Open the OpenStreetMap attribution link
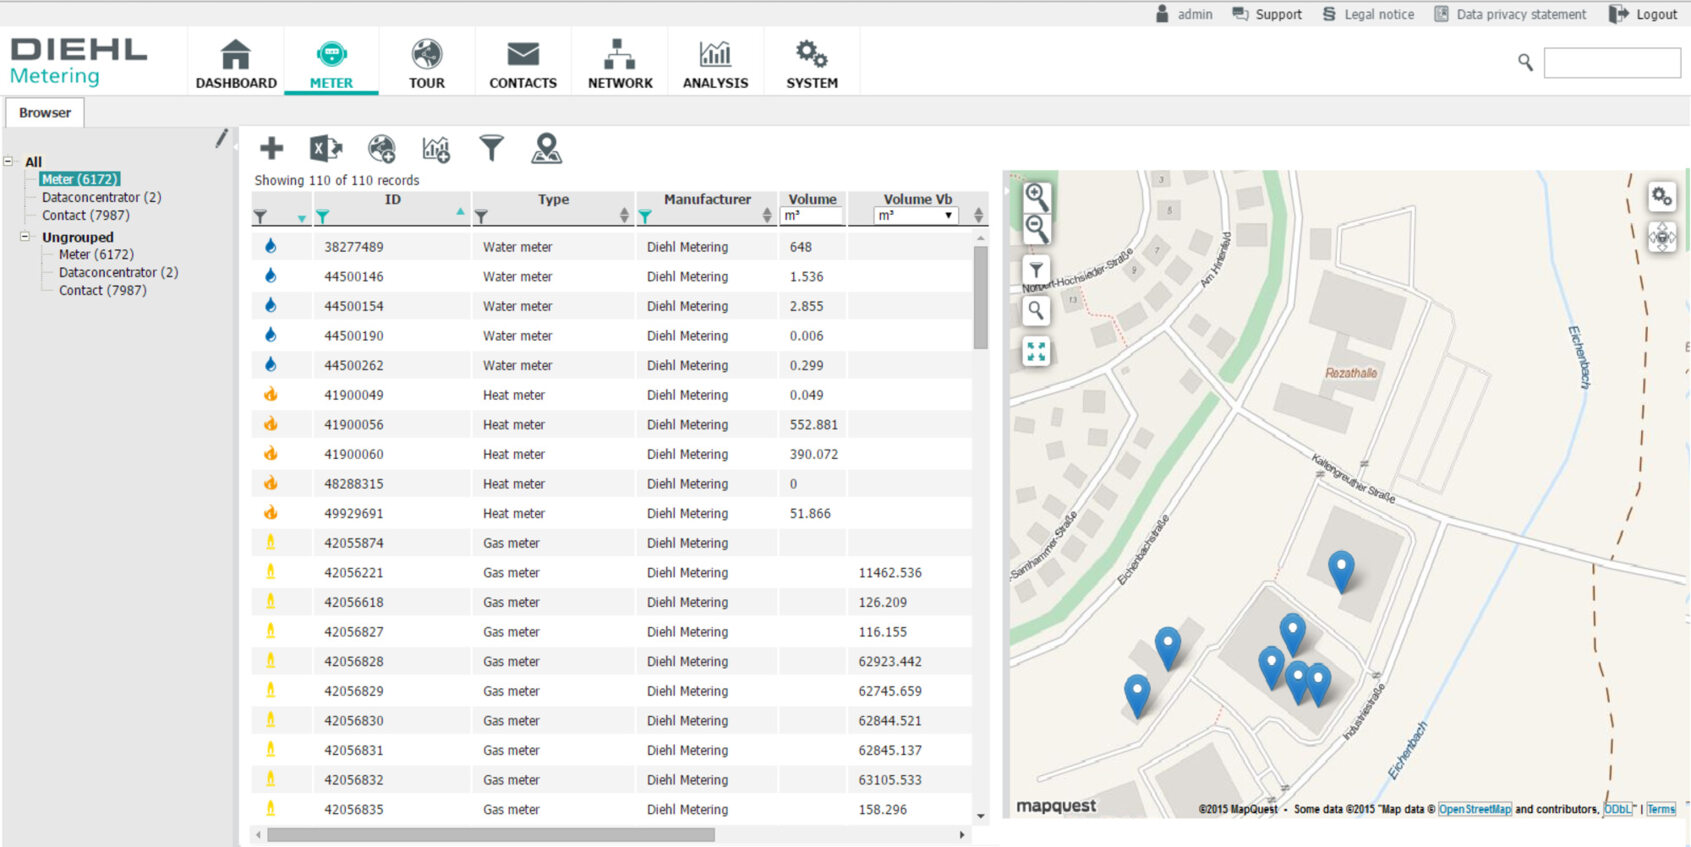Screen dimensions: 1691x847 coord(1474,809)
